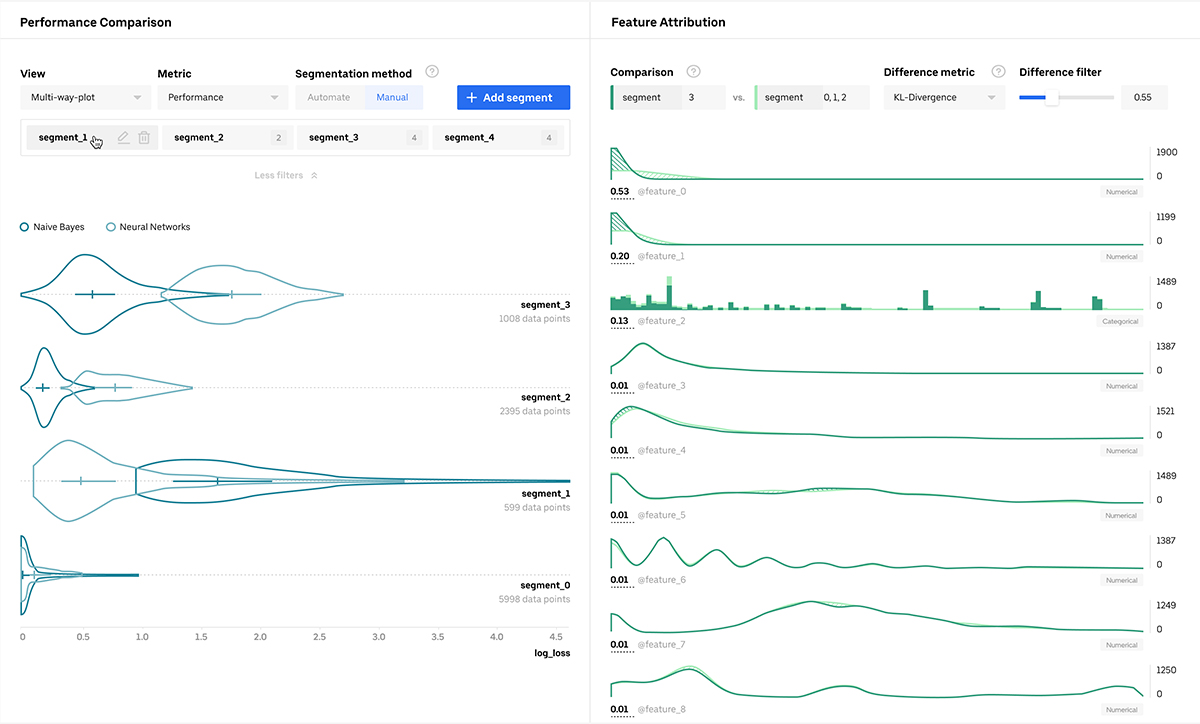This screenshot has width=1200, height=724.
Task: Open the Metric Performance dropdown
Action: point(222,97)
